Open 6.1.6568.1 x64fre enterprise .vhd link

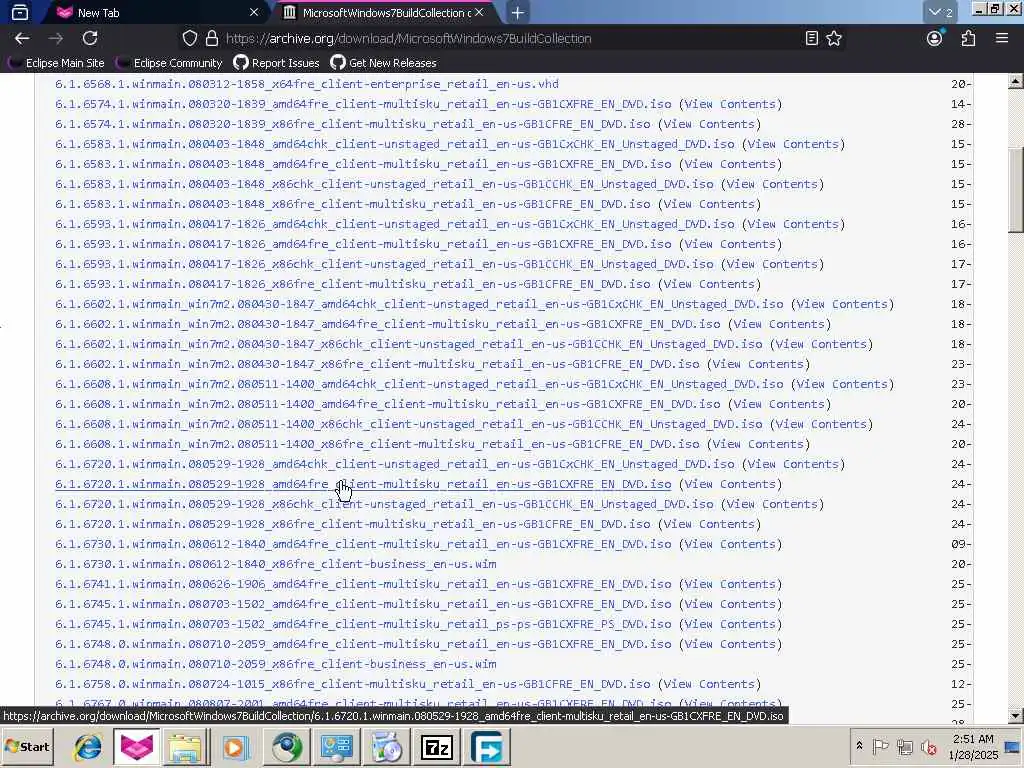307,84
